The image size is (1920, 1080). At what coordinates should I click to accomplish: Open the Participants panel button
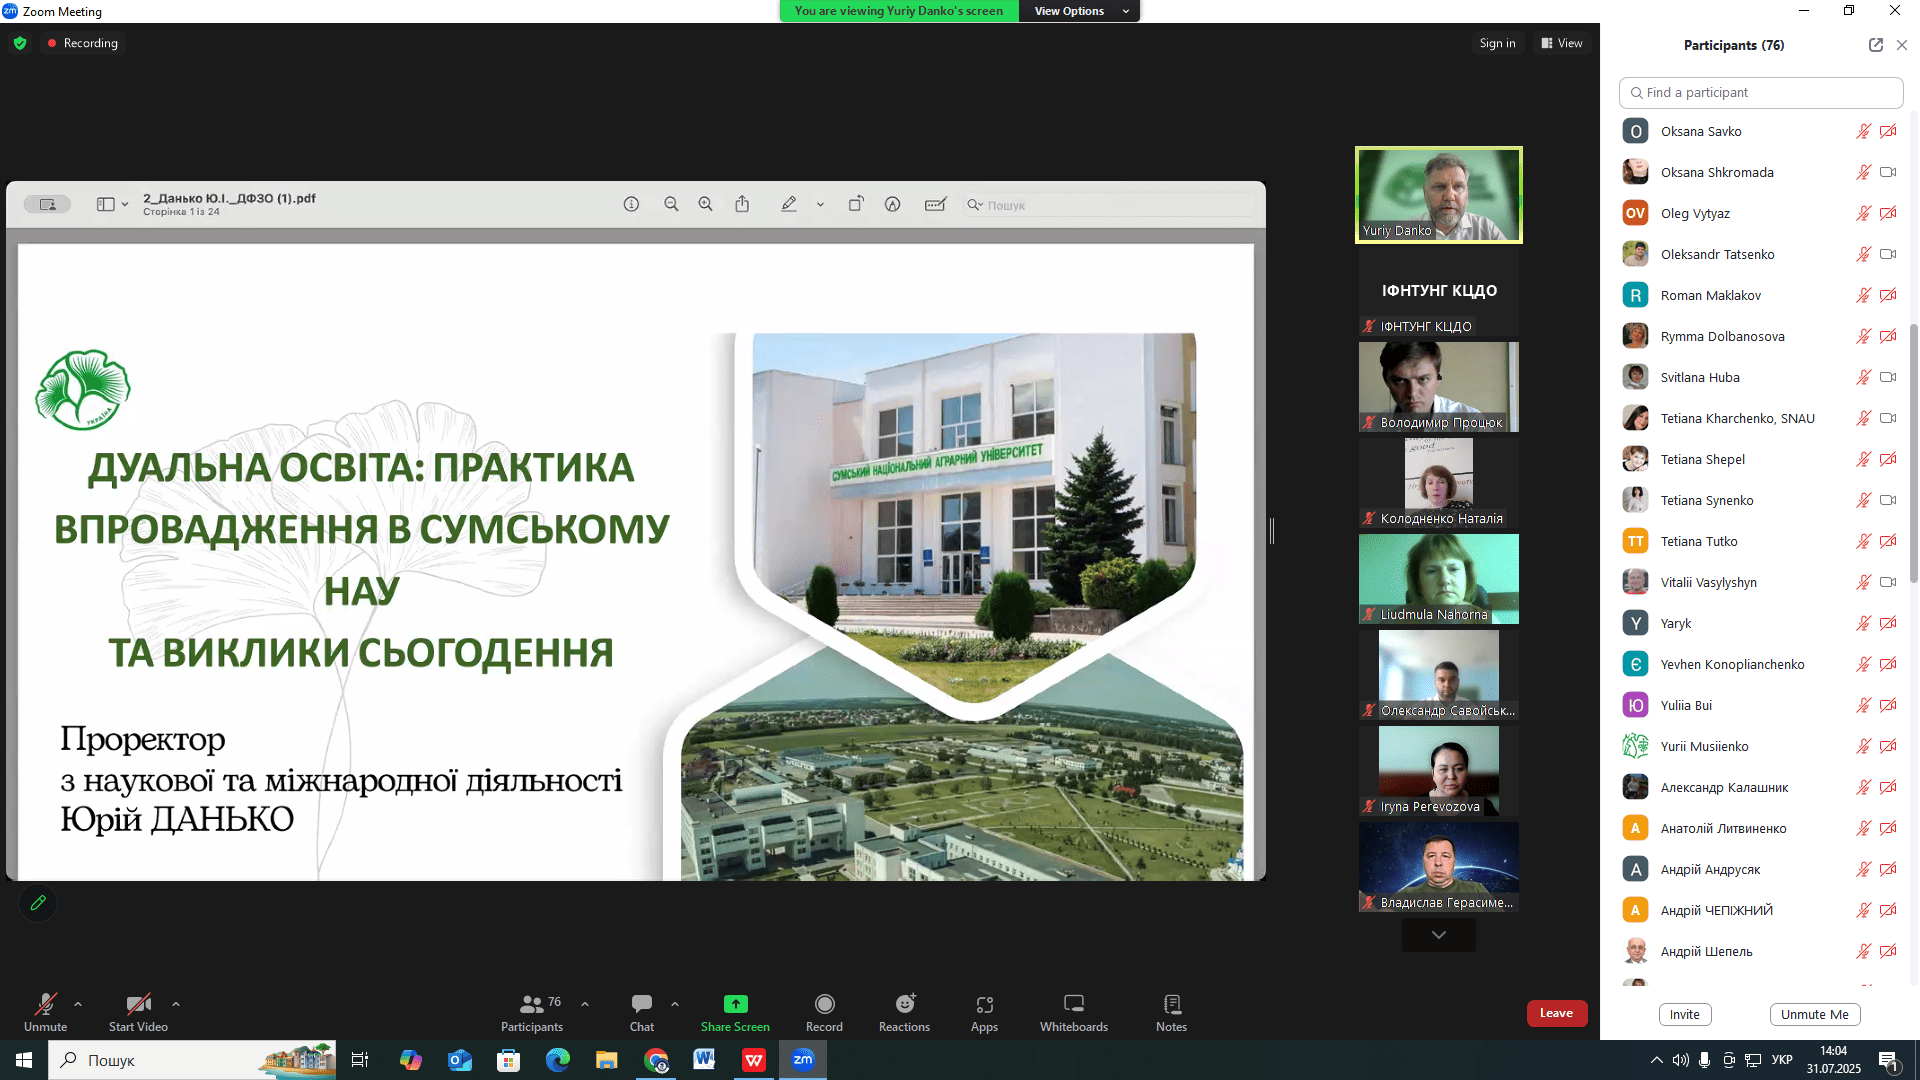(x=532, y=1012)
